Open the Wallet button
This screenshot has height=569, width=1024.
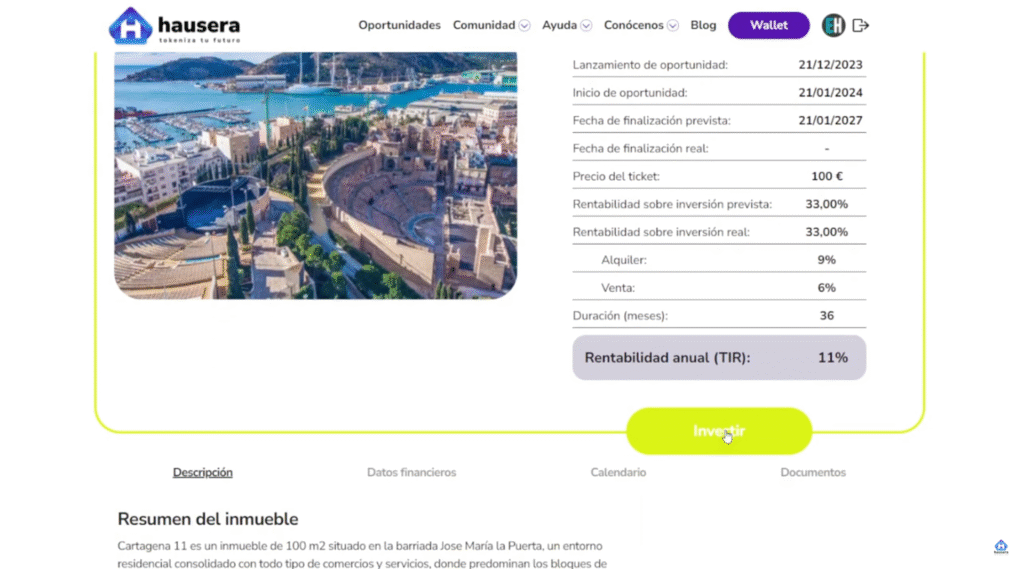point(768,26)
